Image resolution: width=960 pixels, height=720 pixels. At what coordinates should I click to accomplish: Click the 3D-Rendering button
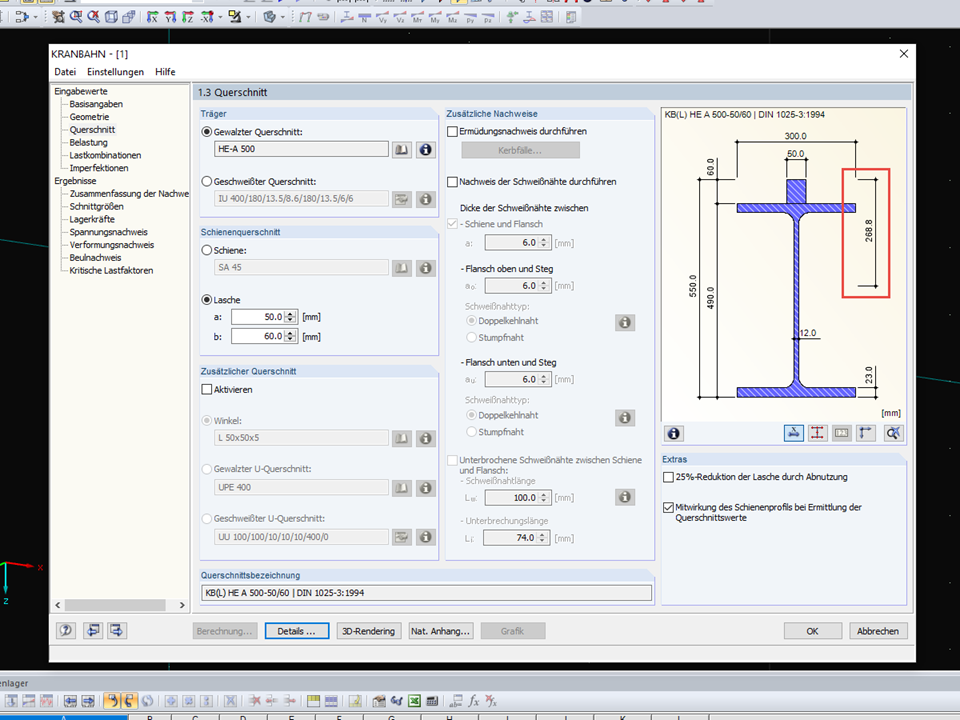pyautogui.click(x=368, y=631)
